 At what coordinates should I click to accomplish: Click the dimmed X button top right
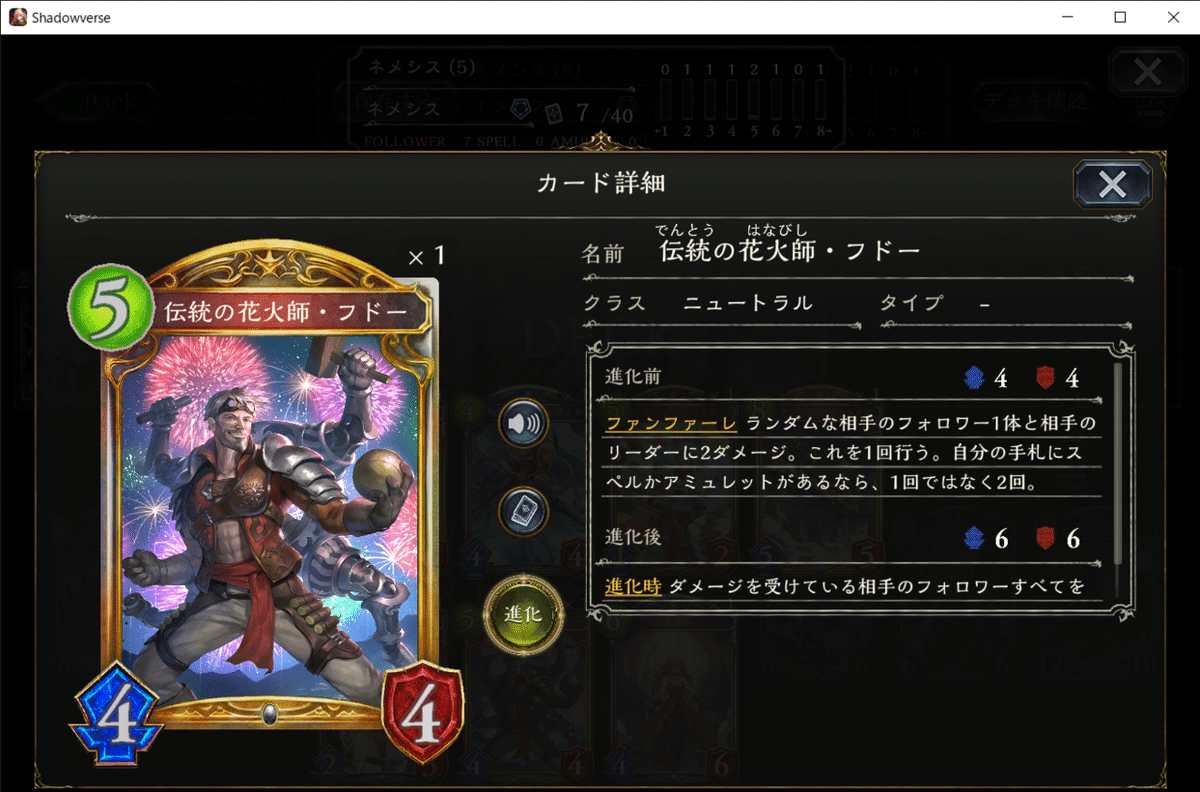1148,73
